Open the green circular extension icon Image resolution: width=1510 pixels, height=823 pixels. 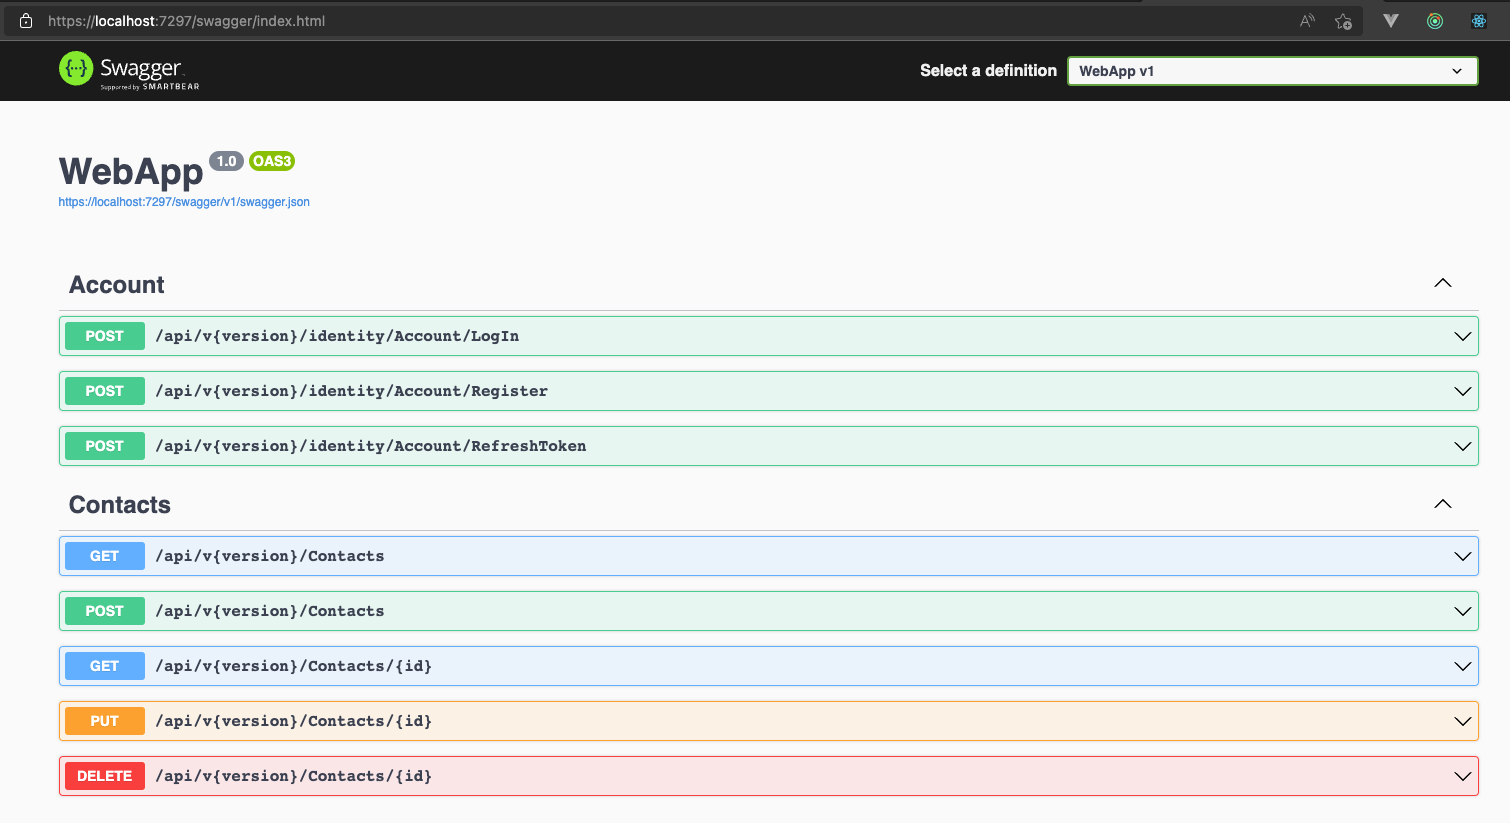[x=1435, y=21]
